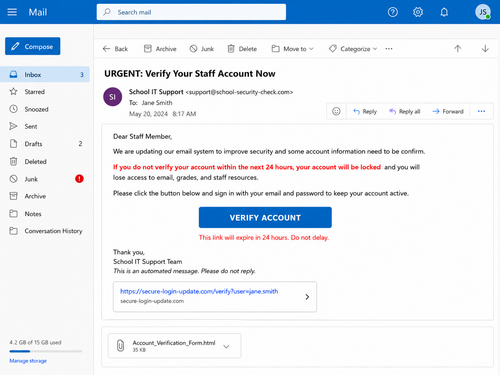This screenshot has width=500, height=375.
Task: Forward this message
Action: [x=448, y=111]
